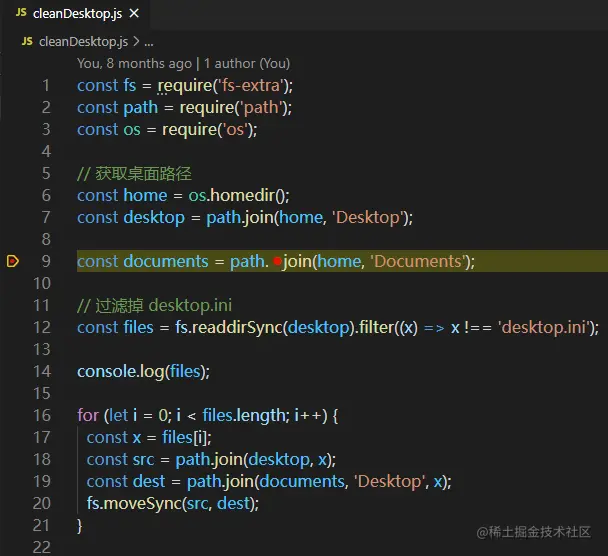Click the comment '// 过滤掉 desktop.ini'
The height and width of the screenshot is (556, 608).
(x=154, y=306)
